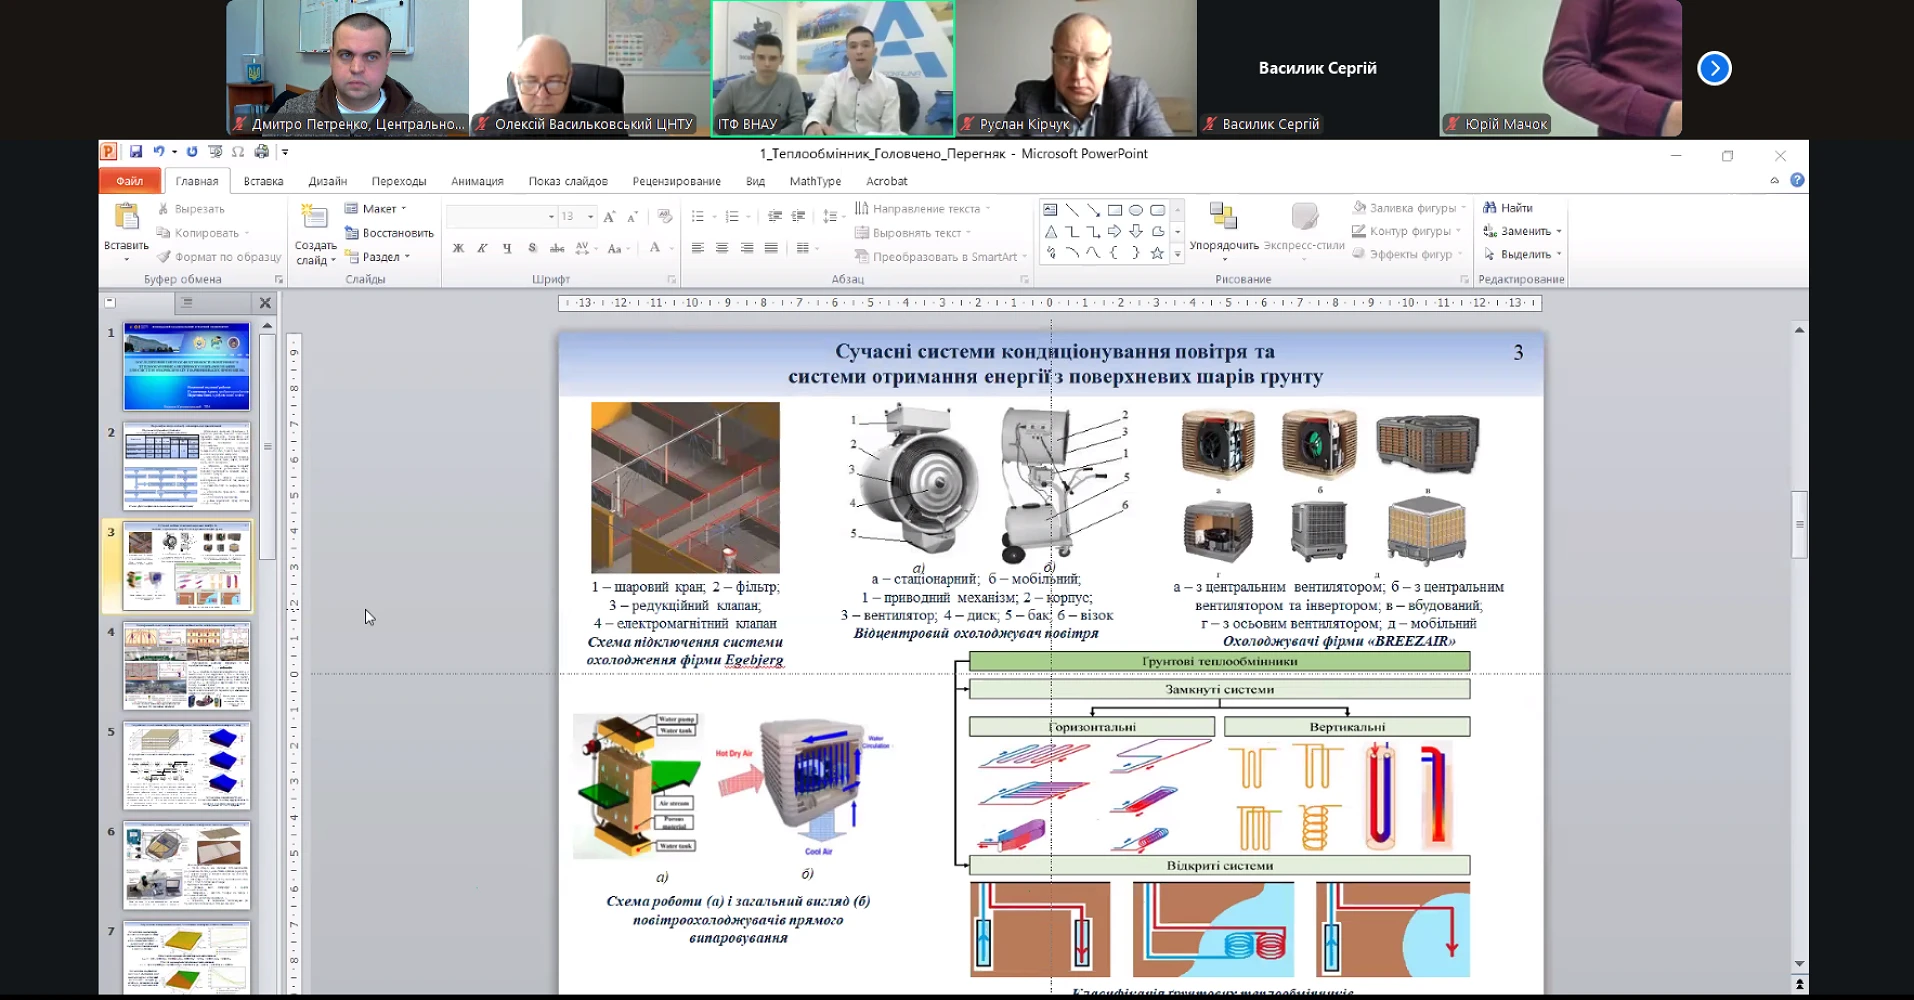
Task: Expand the Заменить dropdown arrow
Action: click(x=1559, y=232)
